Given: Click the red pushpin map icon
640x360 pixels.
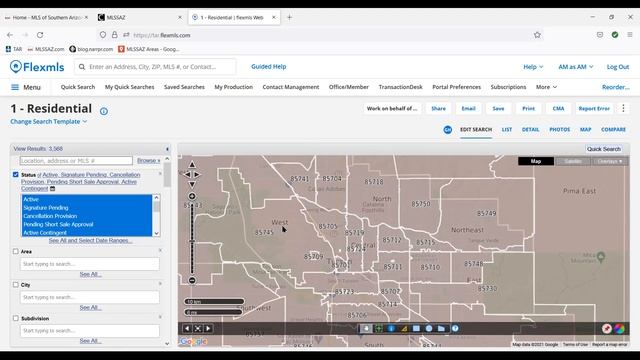Looking at the screenshot, I should pyautogui.click(x=607, y=329).
